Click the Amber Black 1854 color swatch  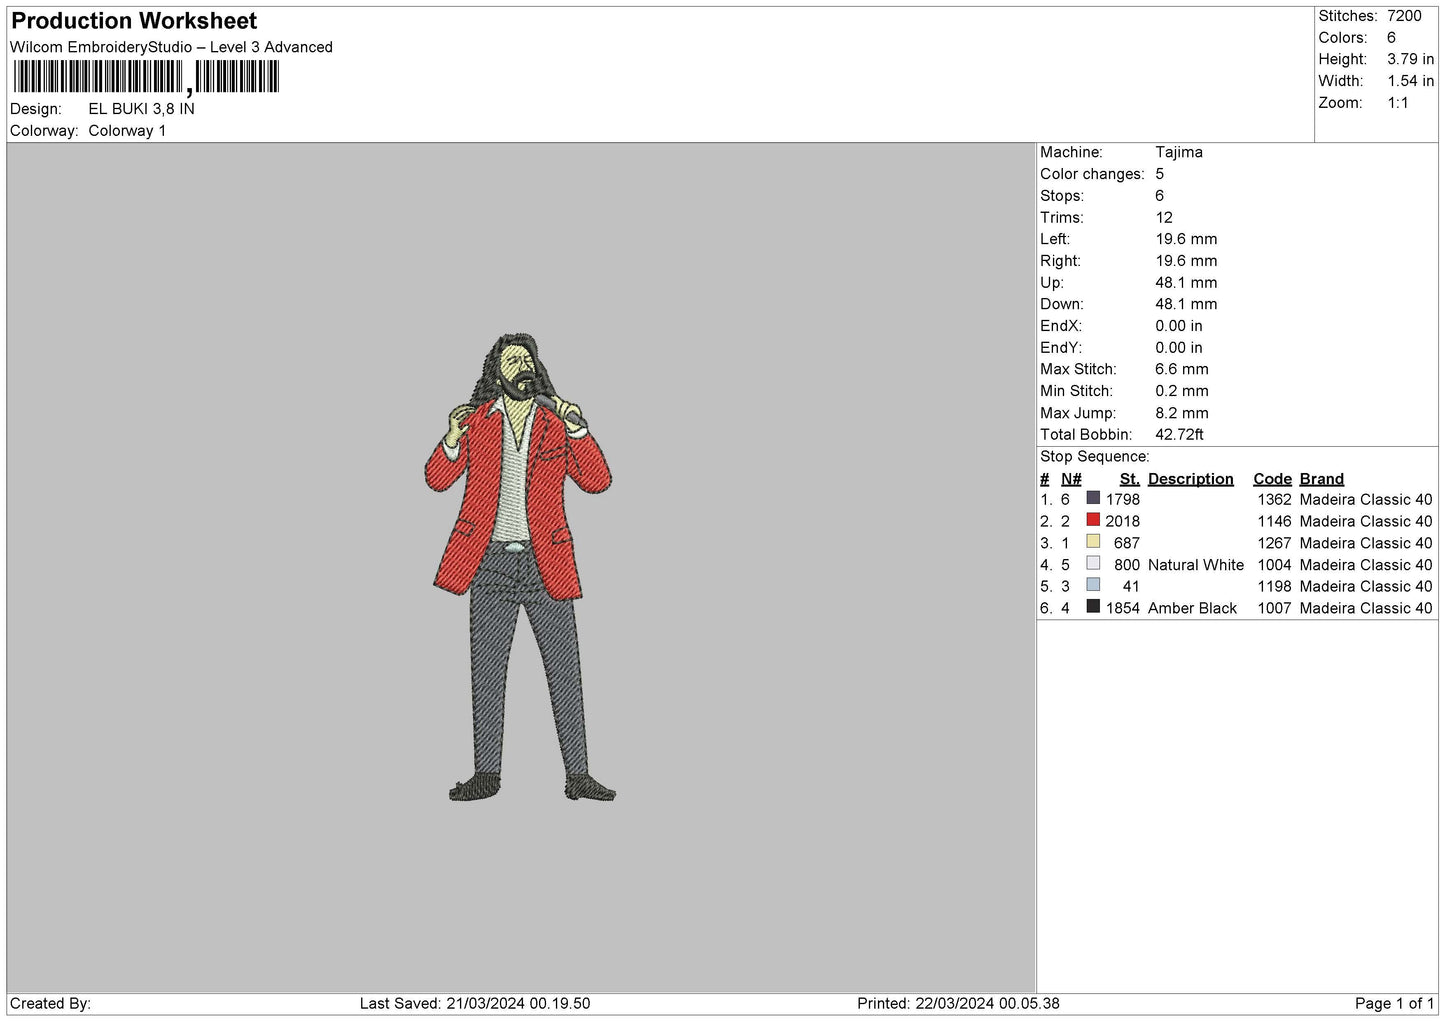[1093, 607]
